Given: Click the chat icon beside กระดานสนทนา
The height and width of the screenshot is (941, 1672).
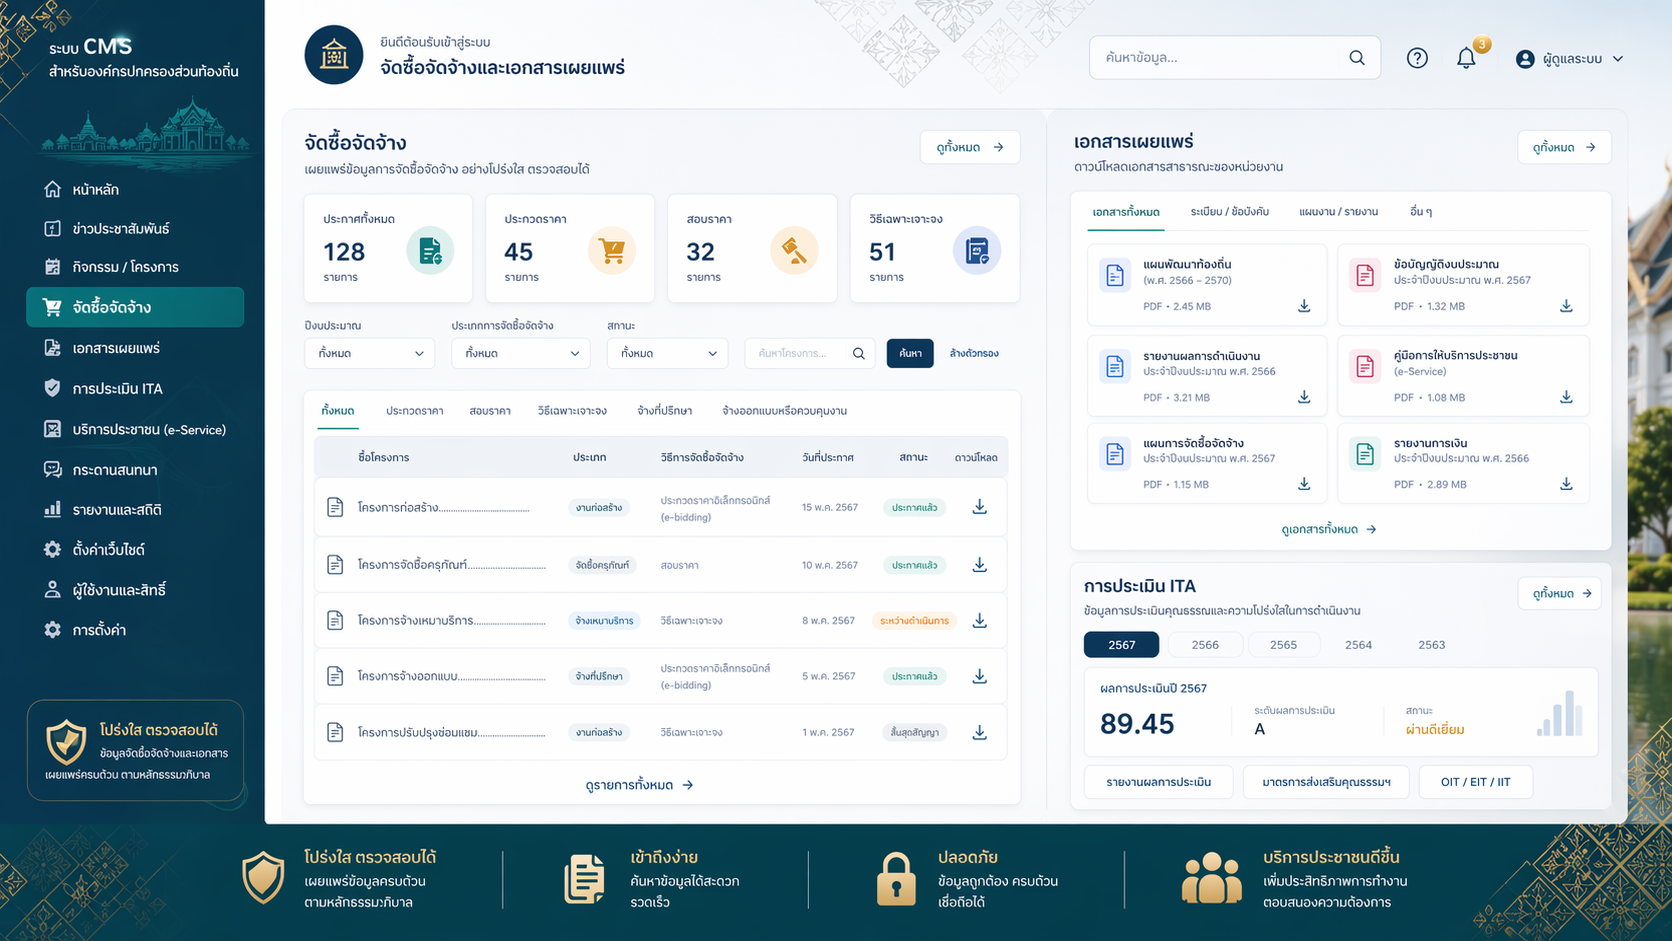Looking at the screenshot, I should click(52, 469).
